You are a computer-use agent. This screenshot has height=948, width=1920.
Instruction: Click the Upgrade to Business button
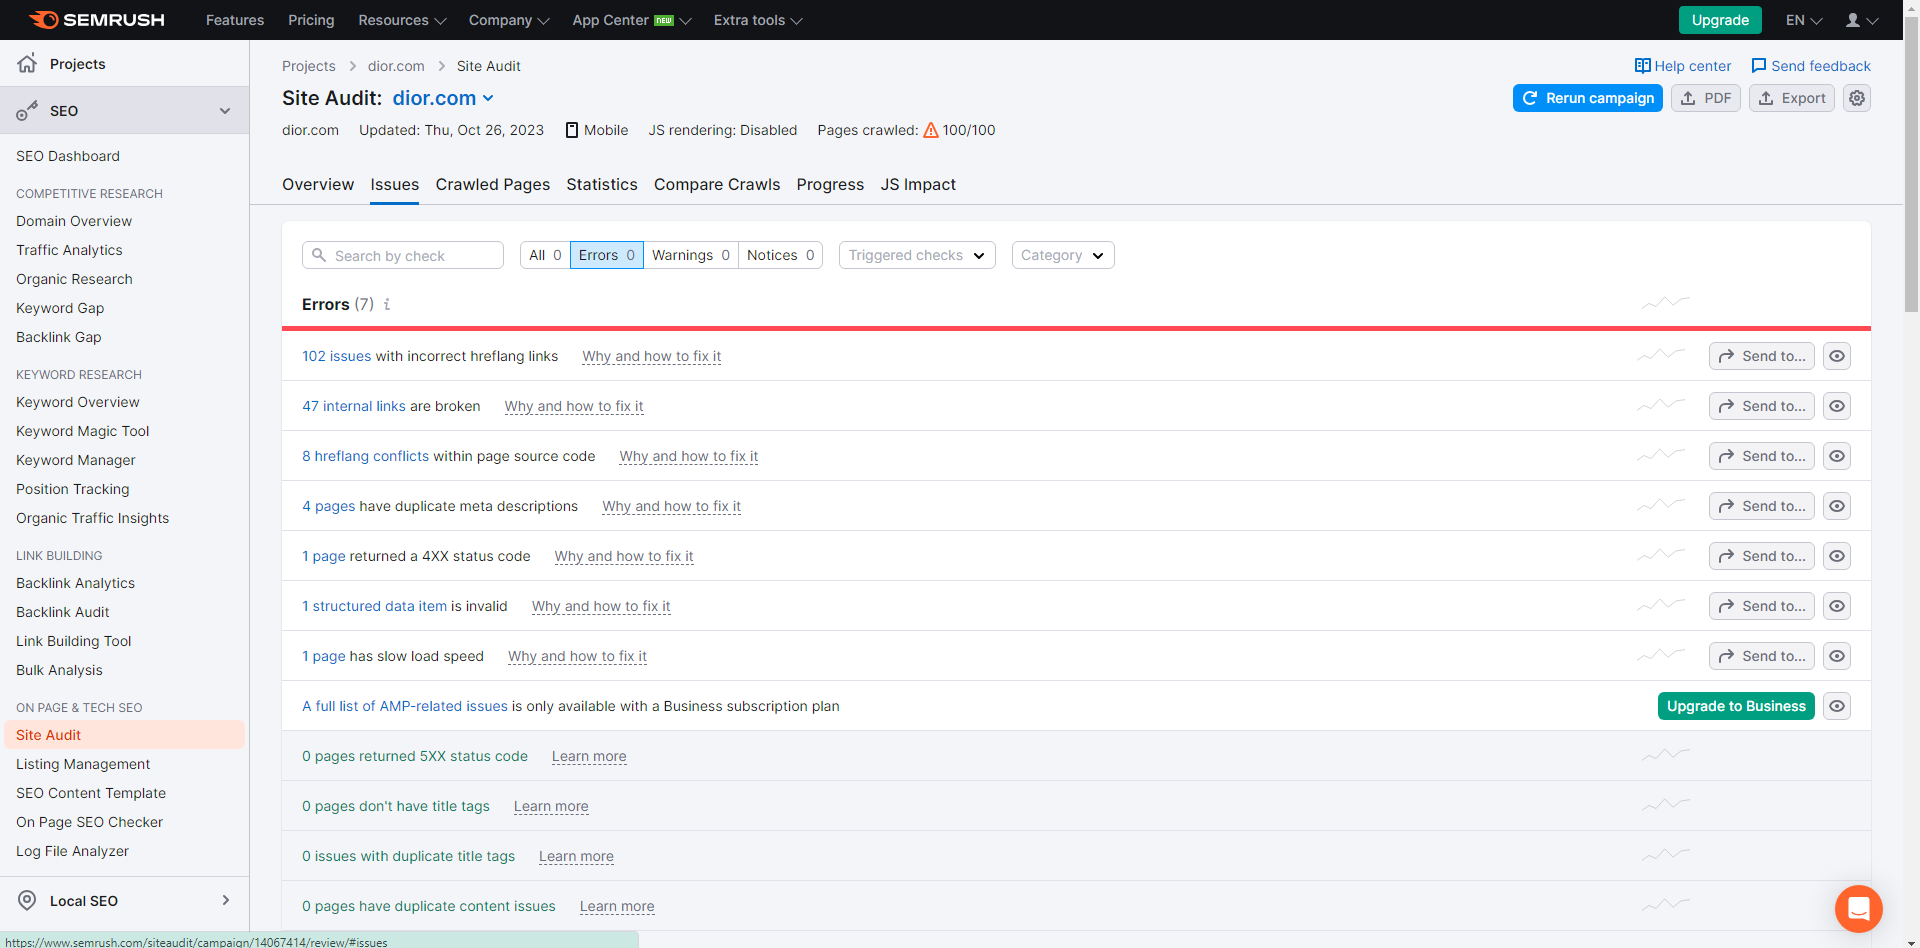(1736, 706)
